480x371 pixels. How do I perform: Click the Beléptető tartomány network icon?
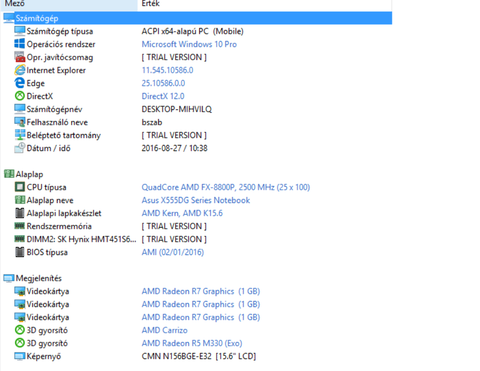pos(20,135)
